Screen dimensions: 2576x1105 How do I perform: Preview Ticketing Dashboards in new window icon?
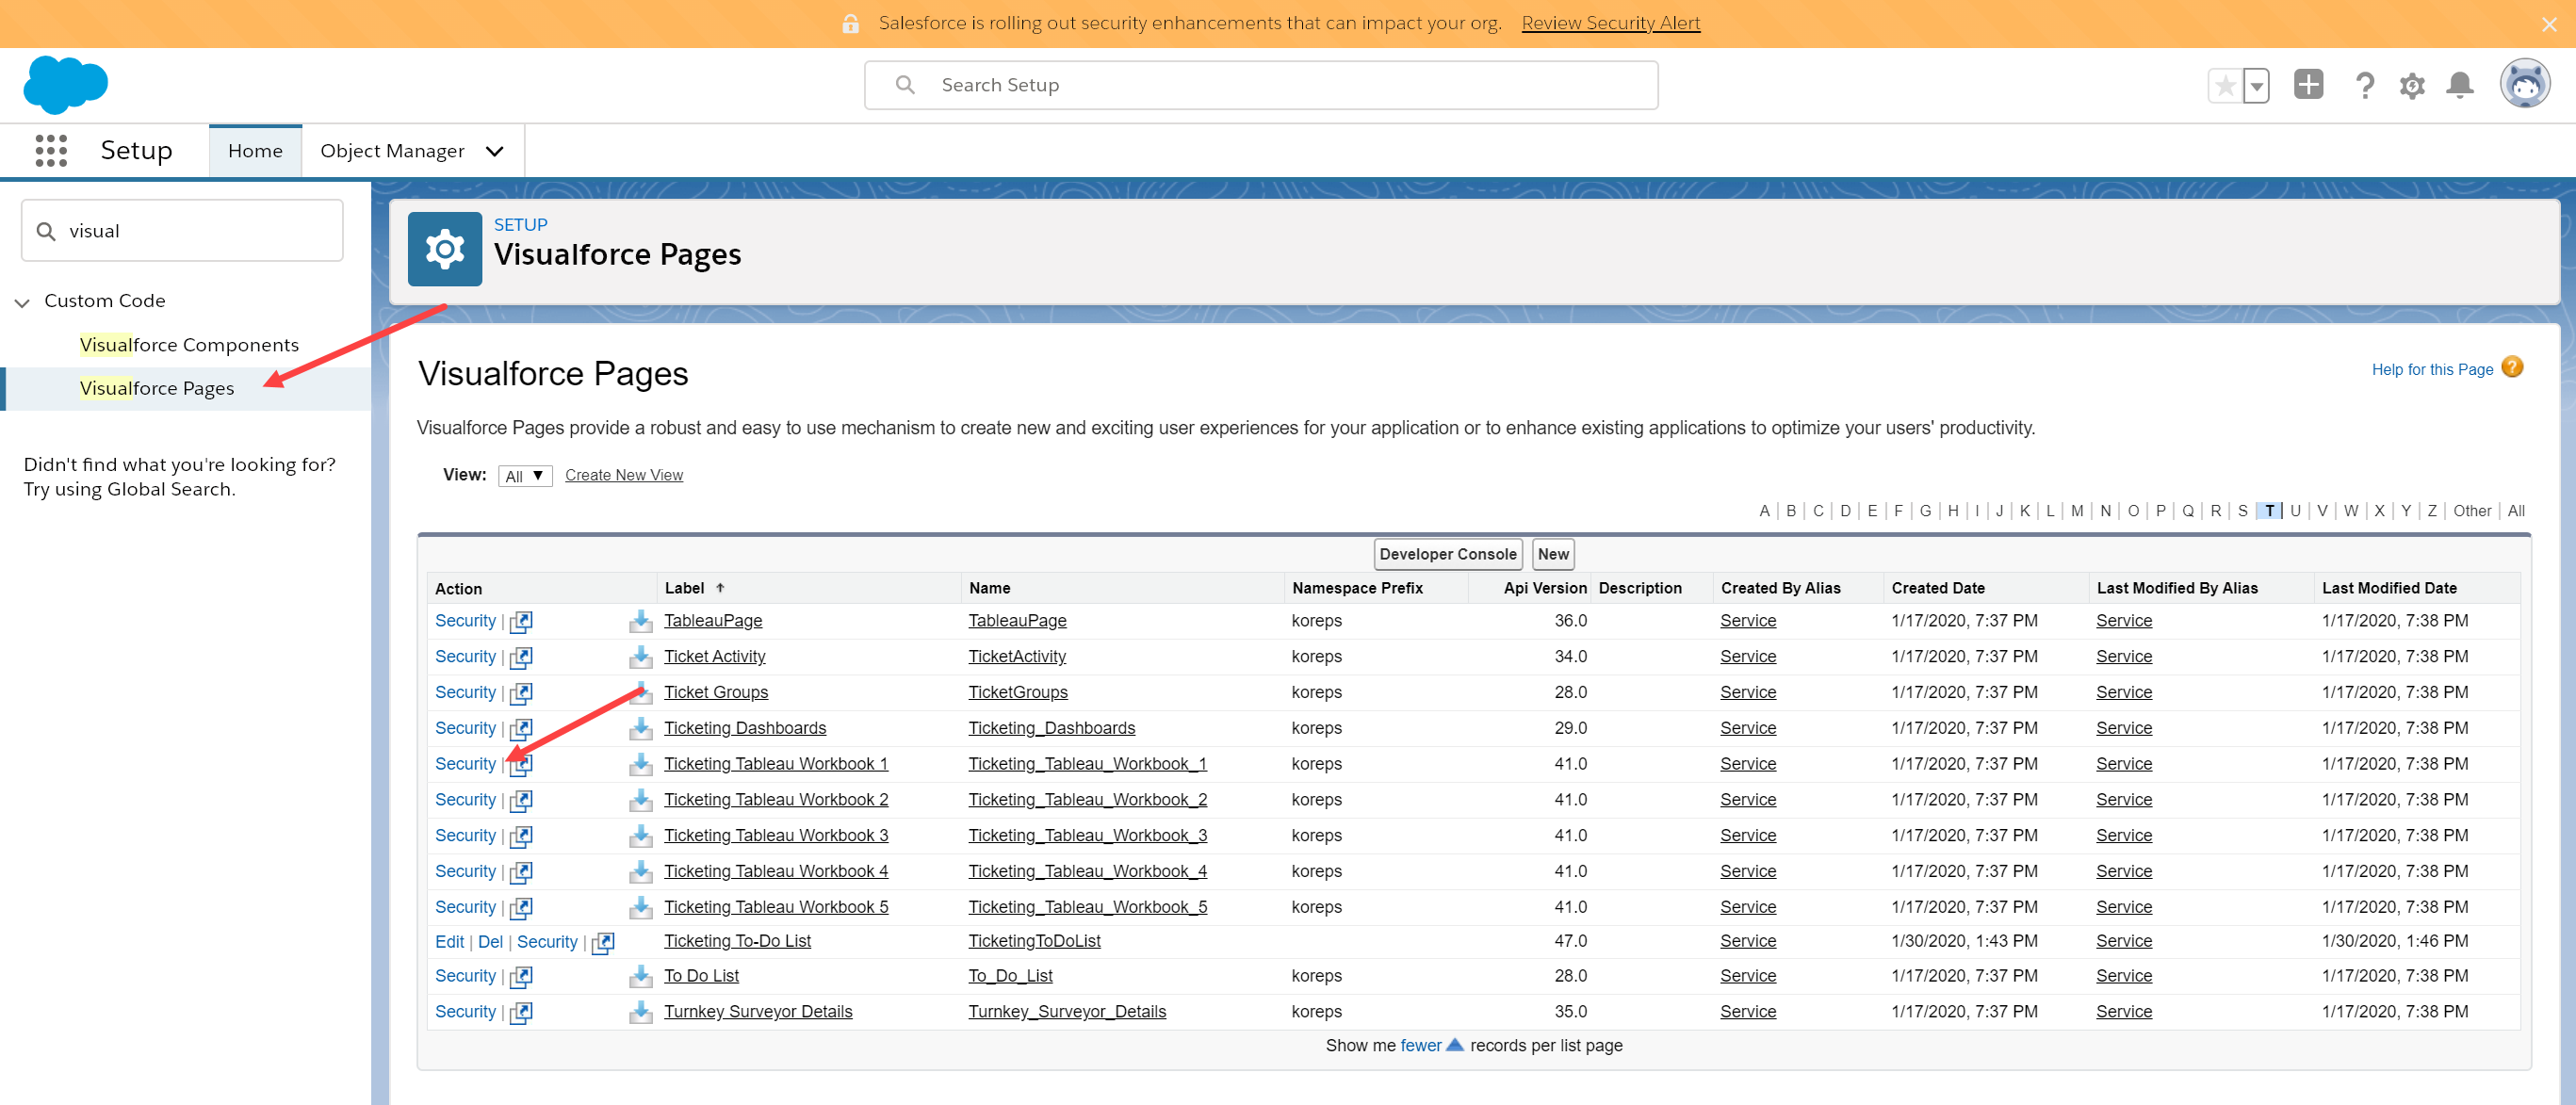click(x=521, y=729)
